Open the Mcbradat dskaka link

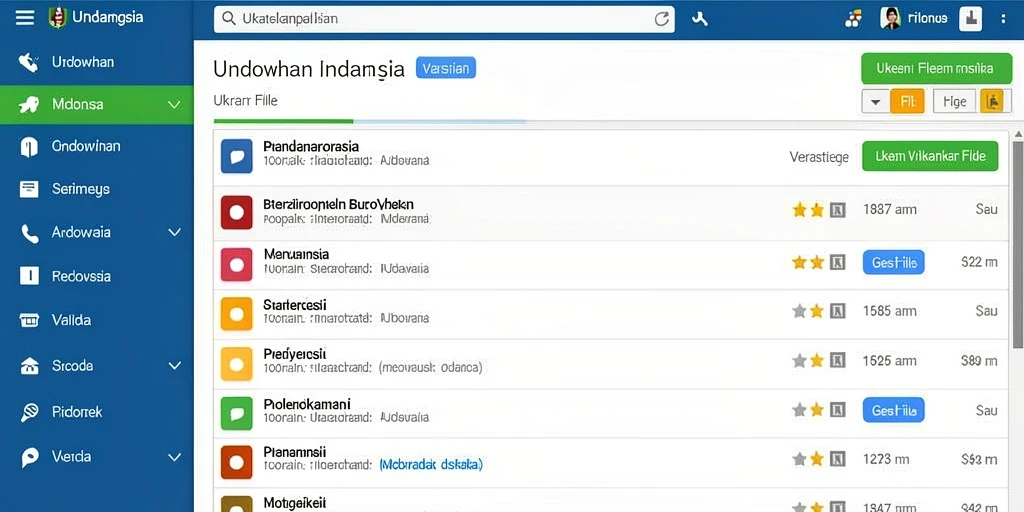pyautogui.click(x=431, y=465)
